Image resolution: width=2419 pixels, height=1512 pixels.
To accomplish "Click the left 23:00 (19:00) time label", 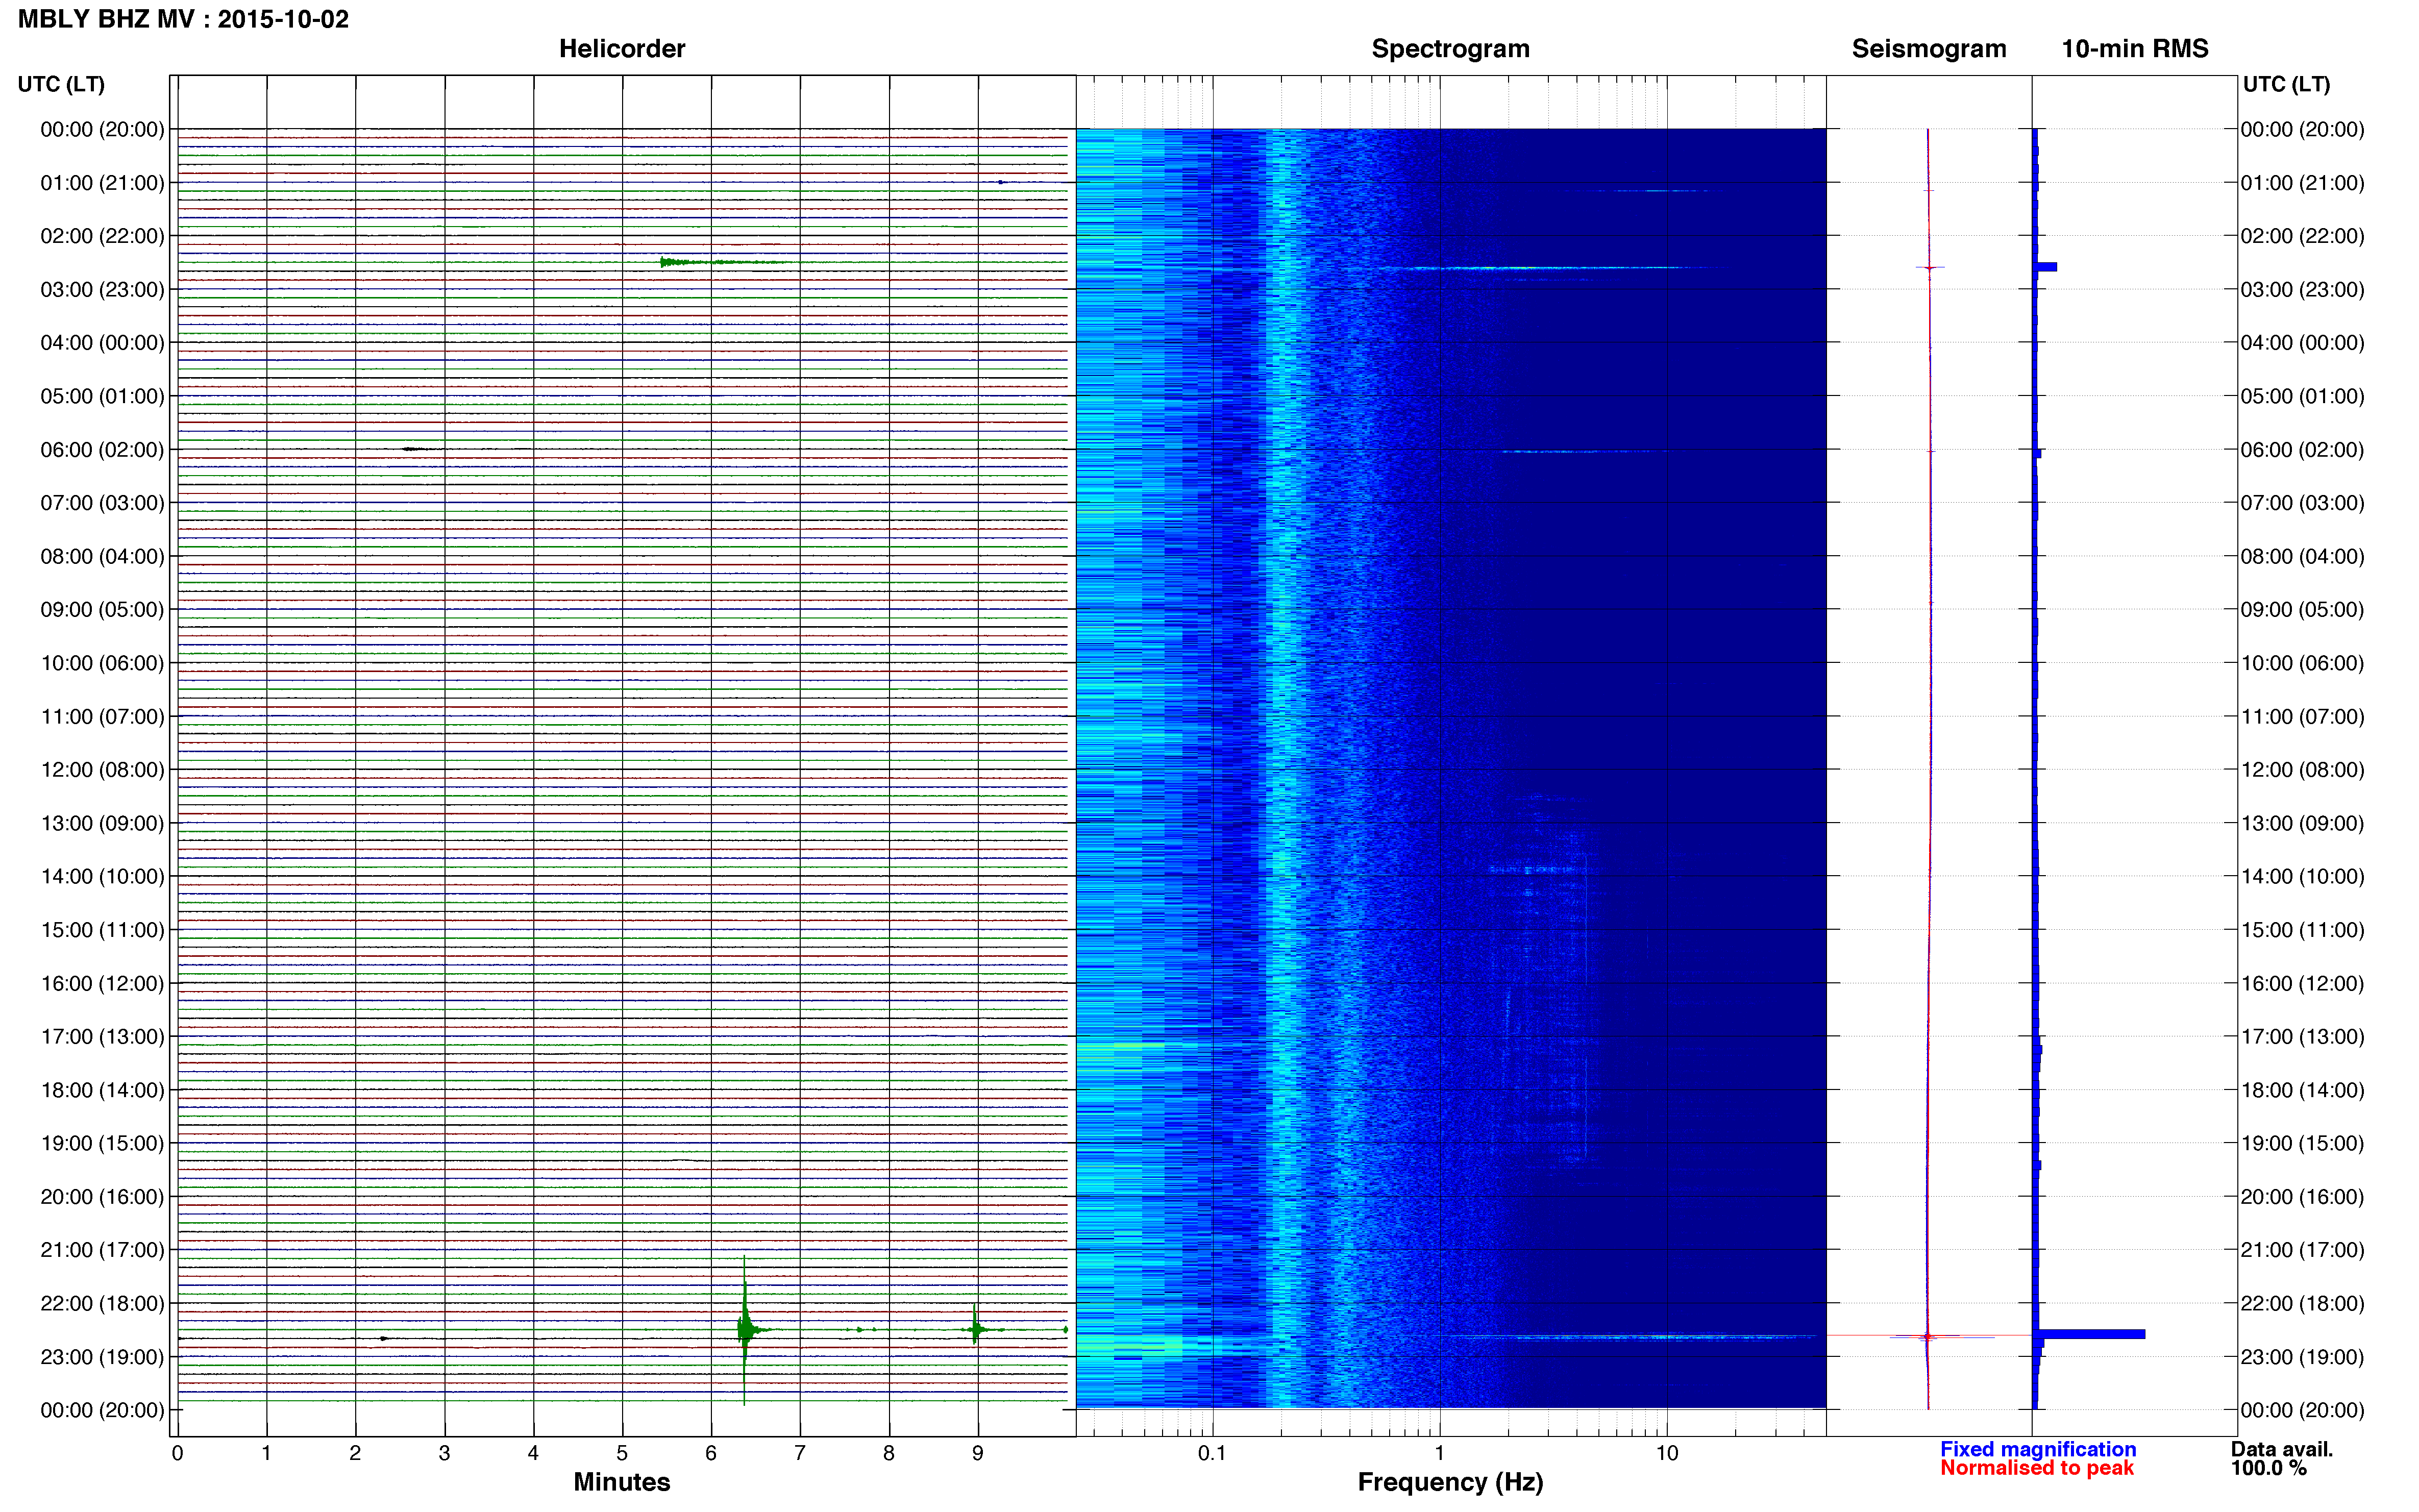I will point(102,1357).
